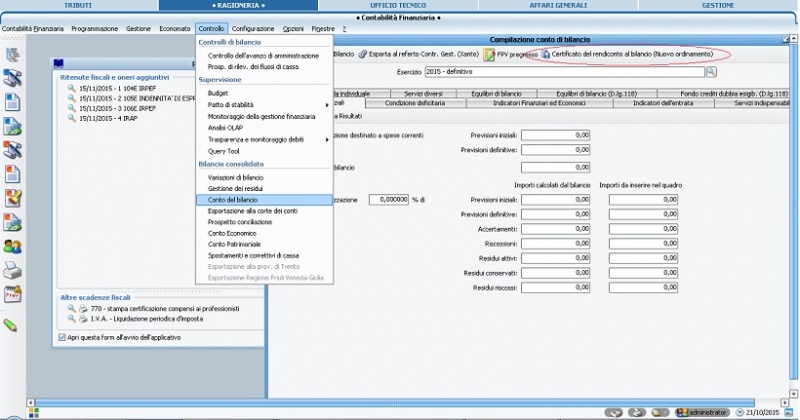Click the 'Prev' icon in left sidebar
The width and height of the screenshot is (800, 420).
point(13,295)
